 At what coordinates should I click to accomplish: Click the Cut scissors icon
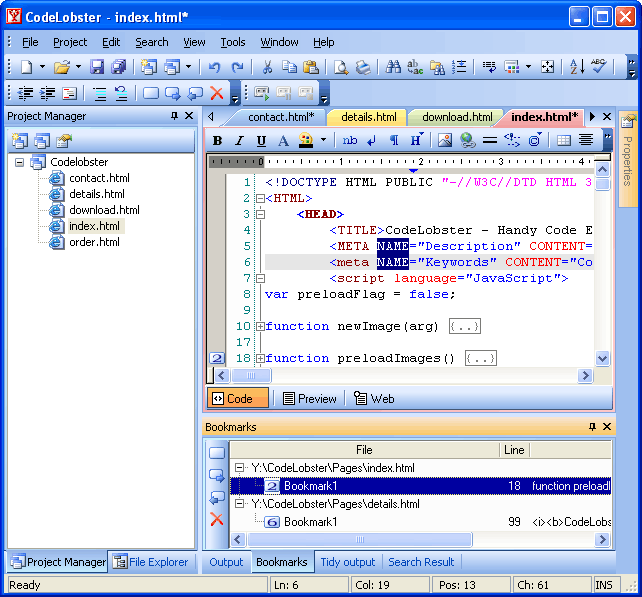coord(267,67)
